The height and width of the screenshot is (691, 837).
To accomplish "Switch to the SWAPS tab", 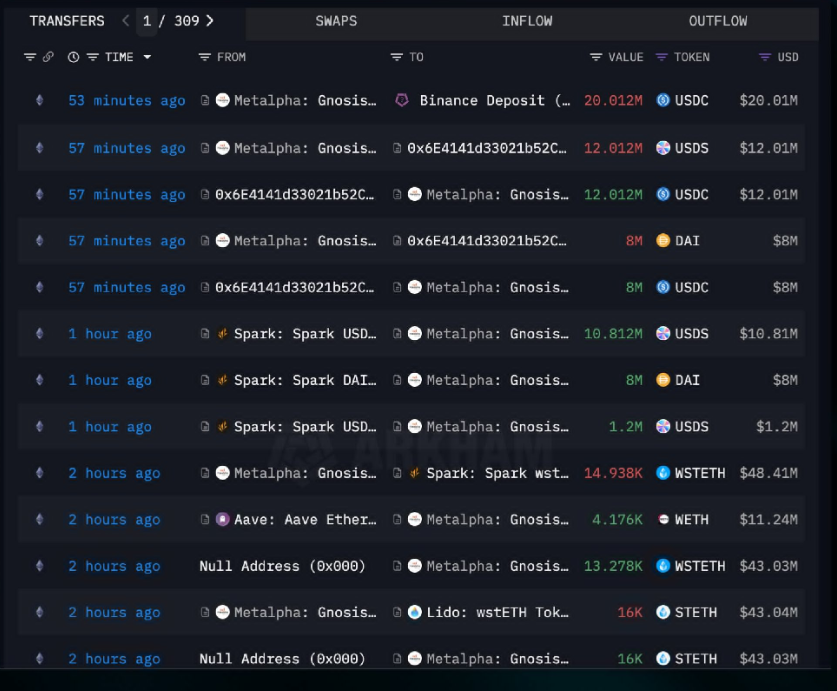I will click(336, 21).
